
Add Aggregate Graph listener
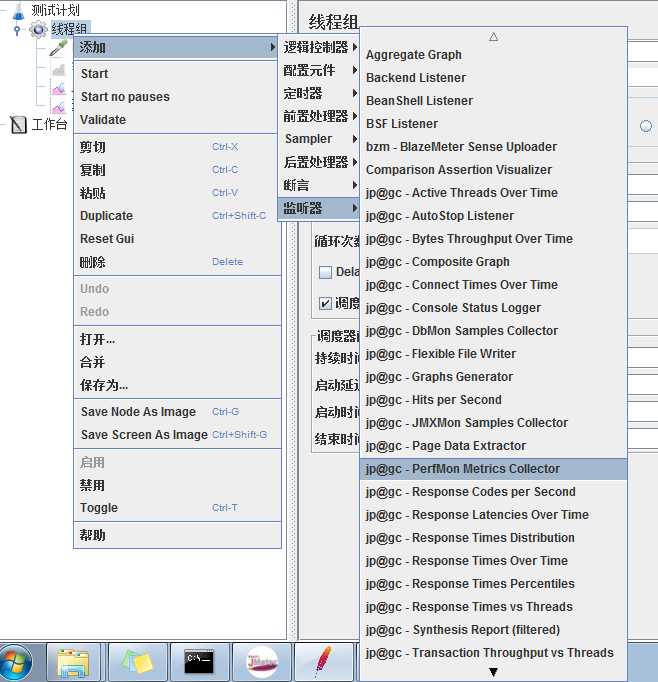coord(493,55)
